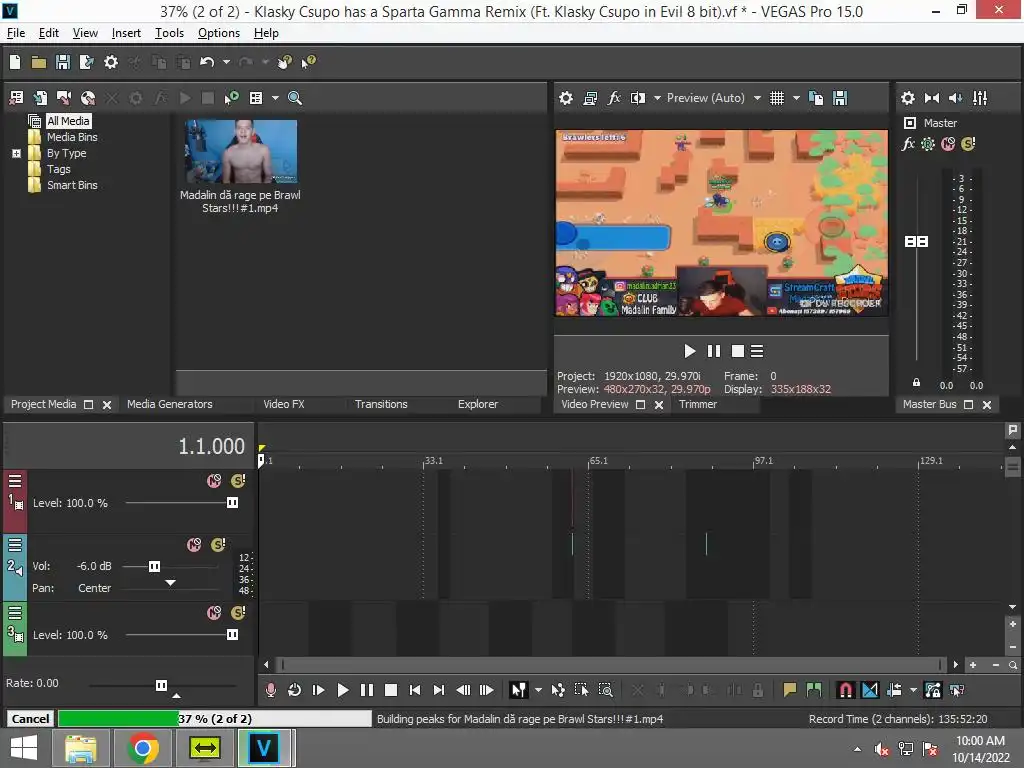Click the Master FX icon
This screenshot has width=1024, height=768.
click(x=908, y=144)
